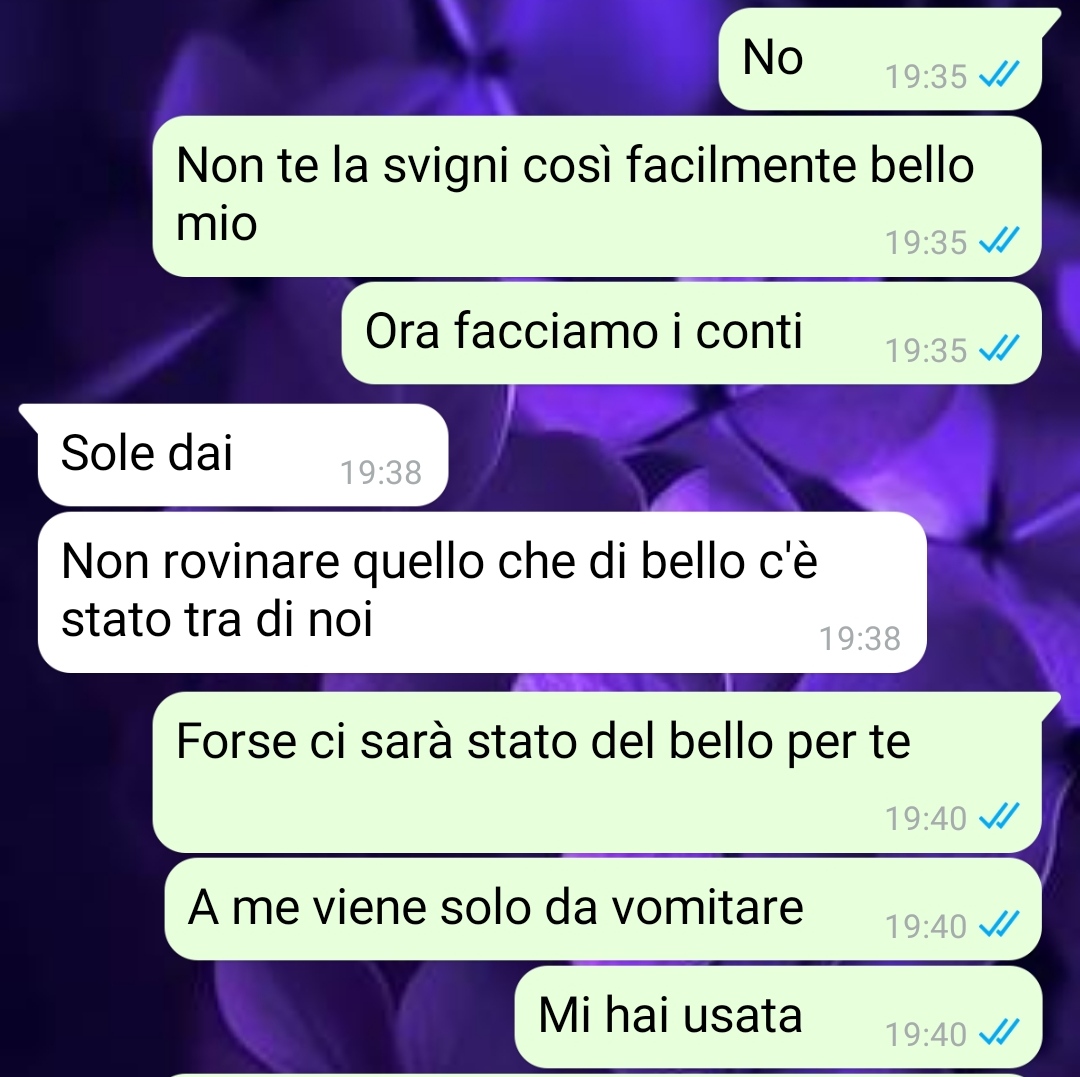Select "Forse ci sarà stato del bello per te" bubble

596,773
